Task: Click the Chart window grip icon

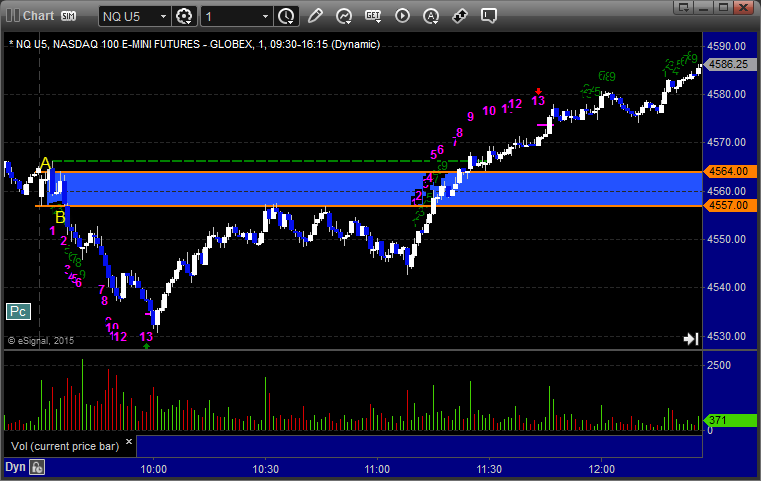Action: coord(13,16)
